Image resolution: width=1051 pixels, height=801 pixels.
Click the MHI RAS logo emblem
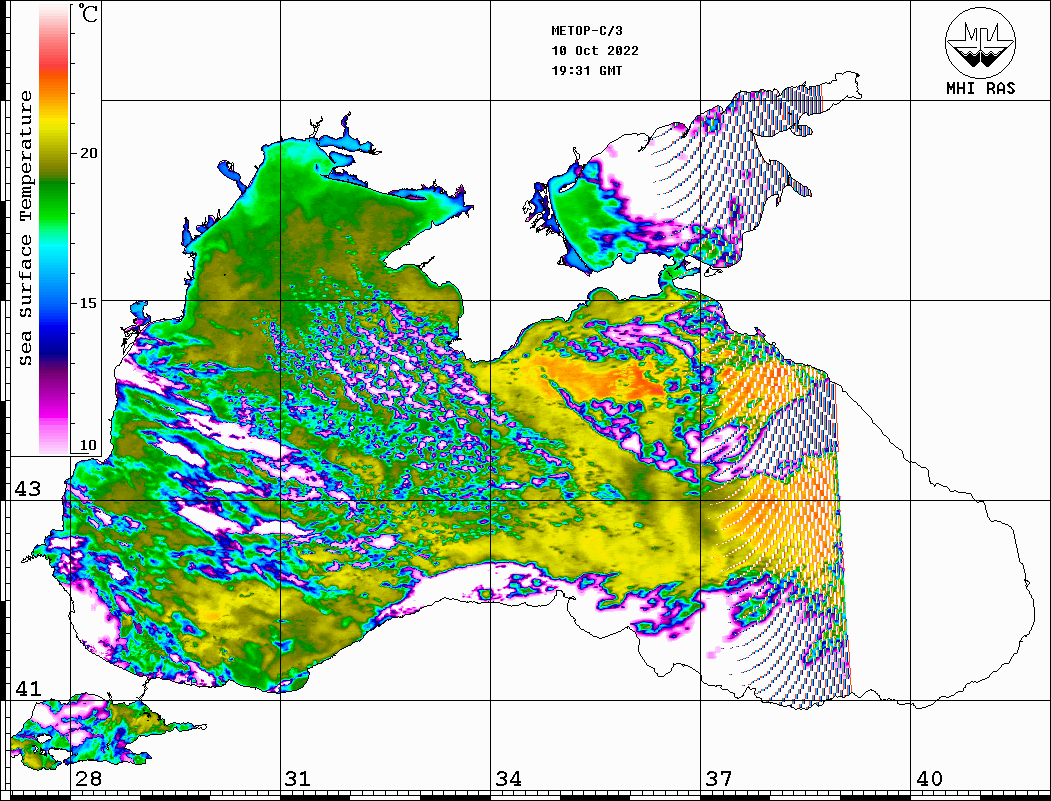point(981,43)
